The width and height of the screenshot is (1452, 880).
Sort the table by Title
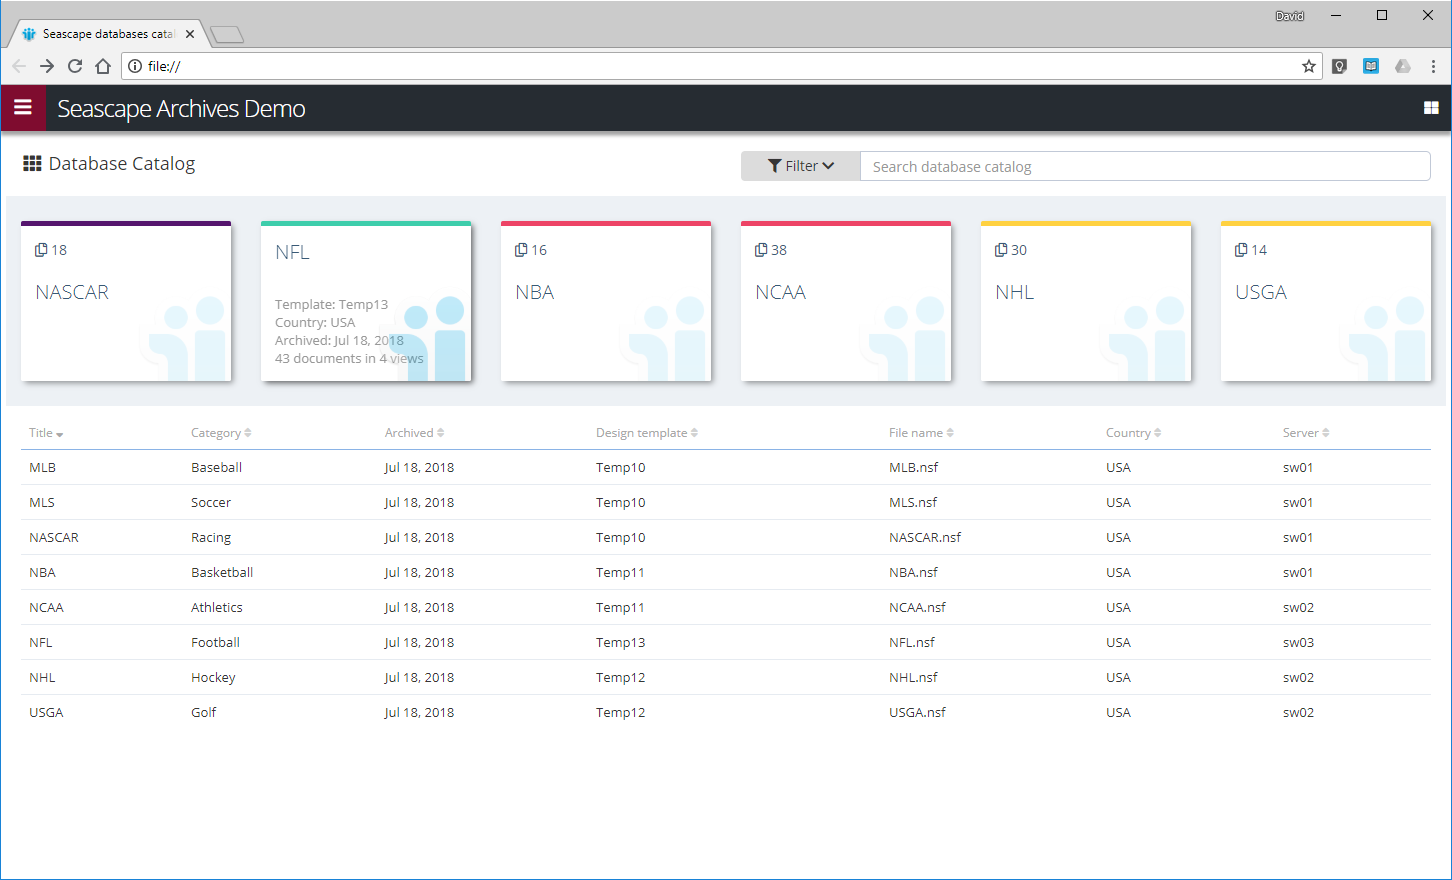pos(46,433)
